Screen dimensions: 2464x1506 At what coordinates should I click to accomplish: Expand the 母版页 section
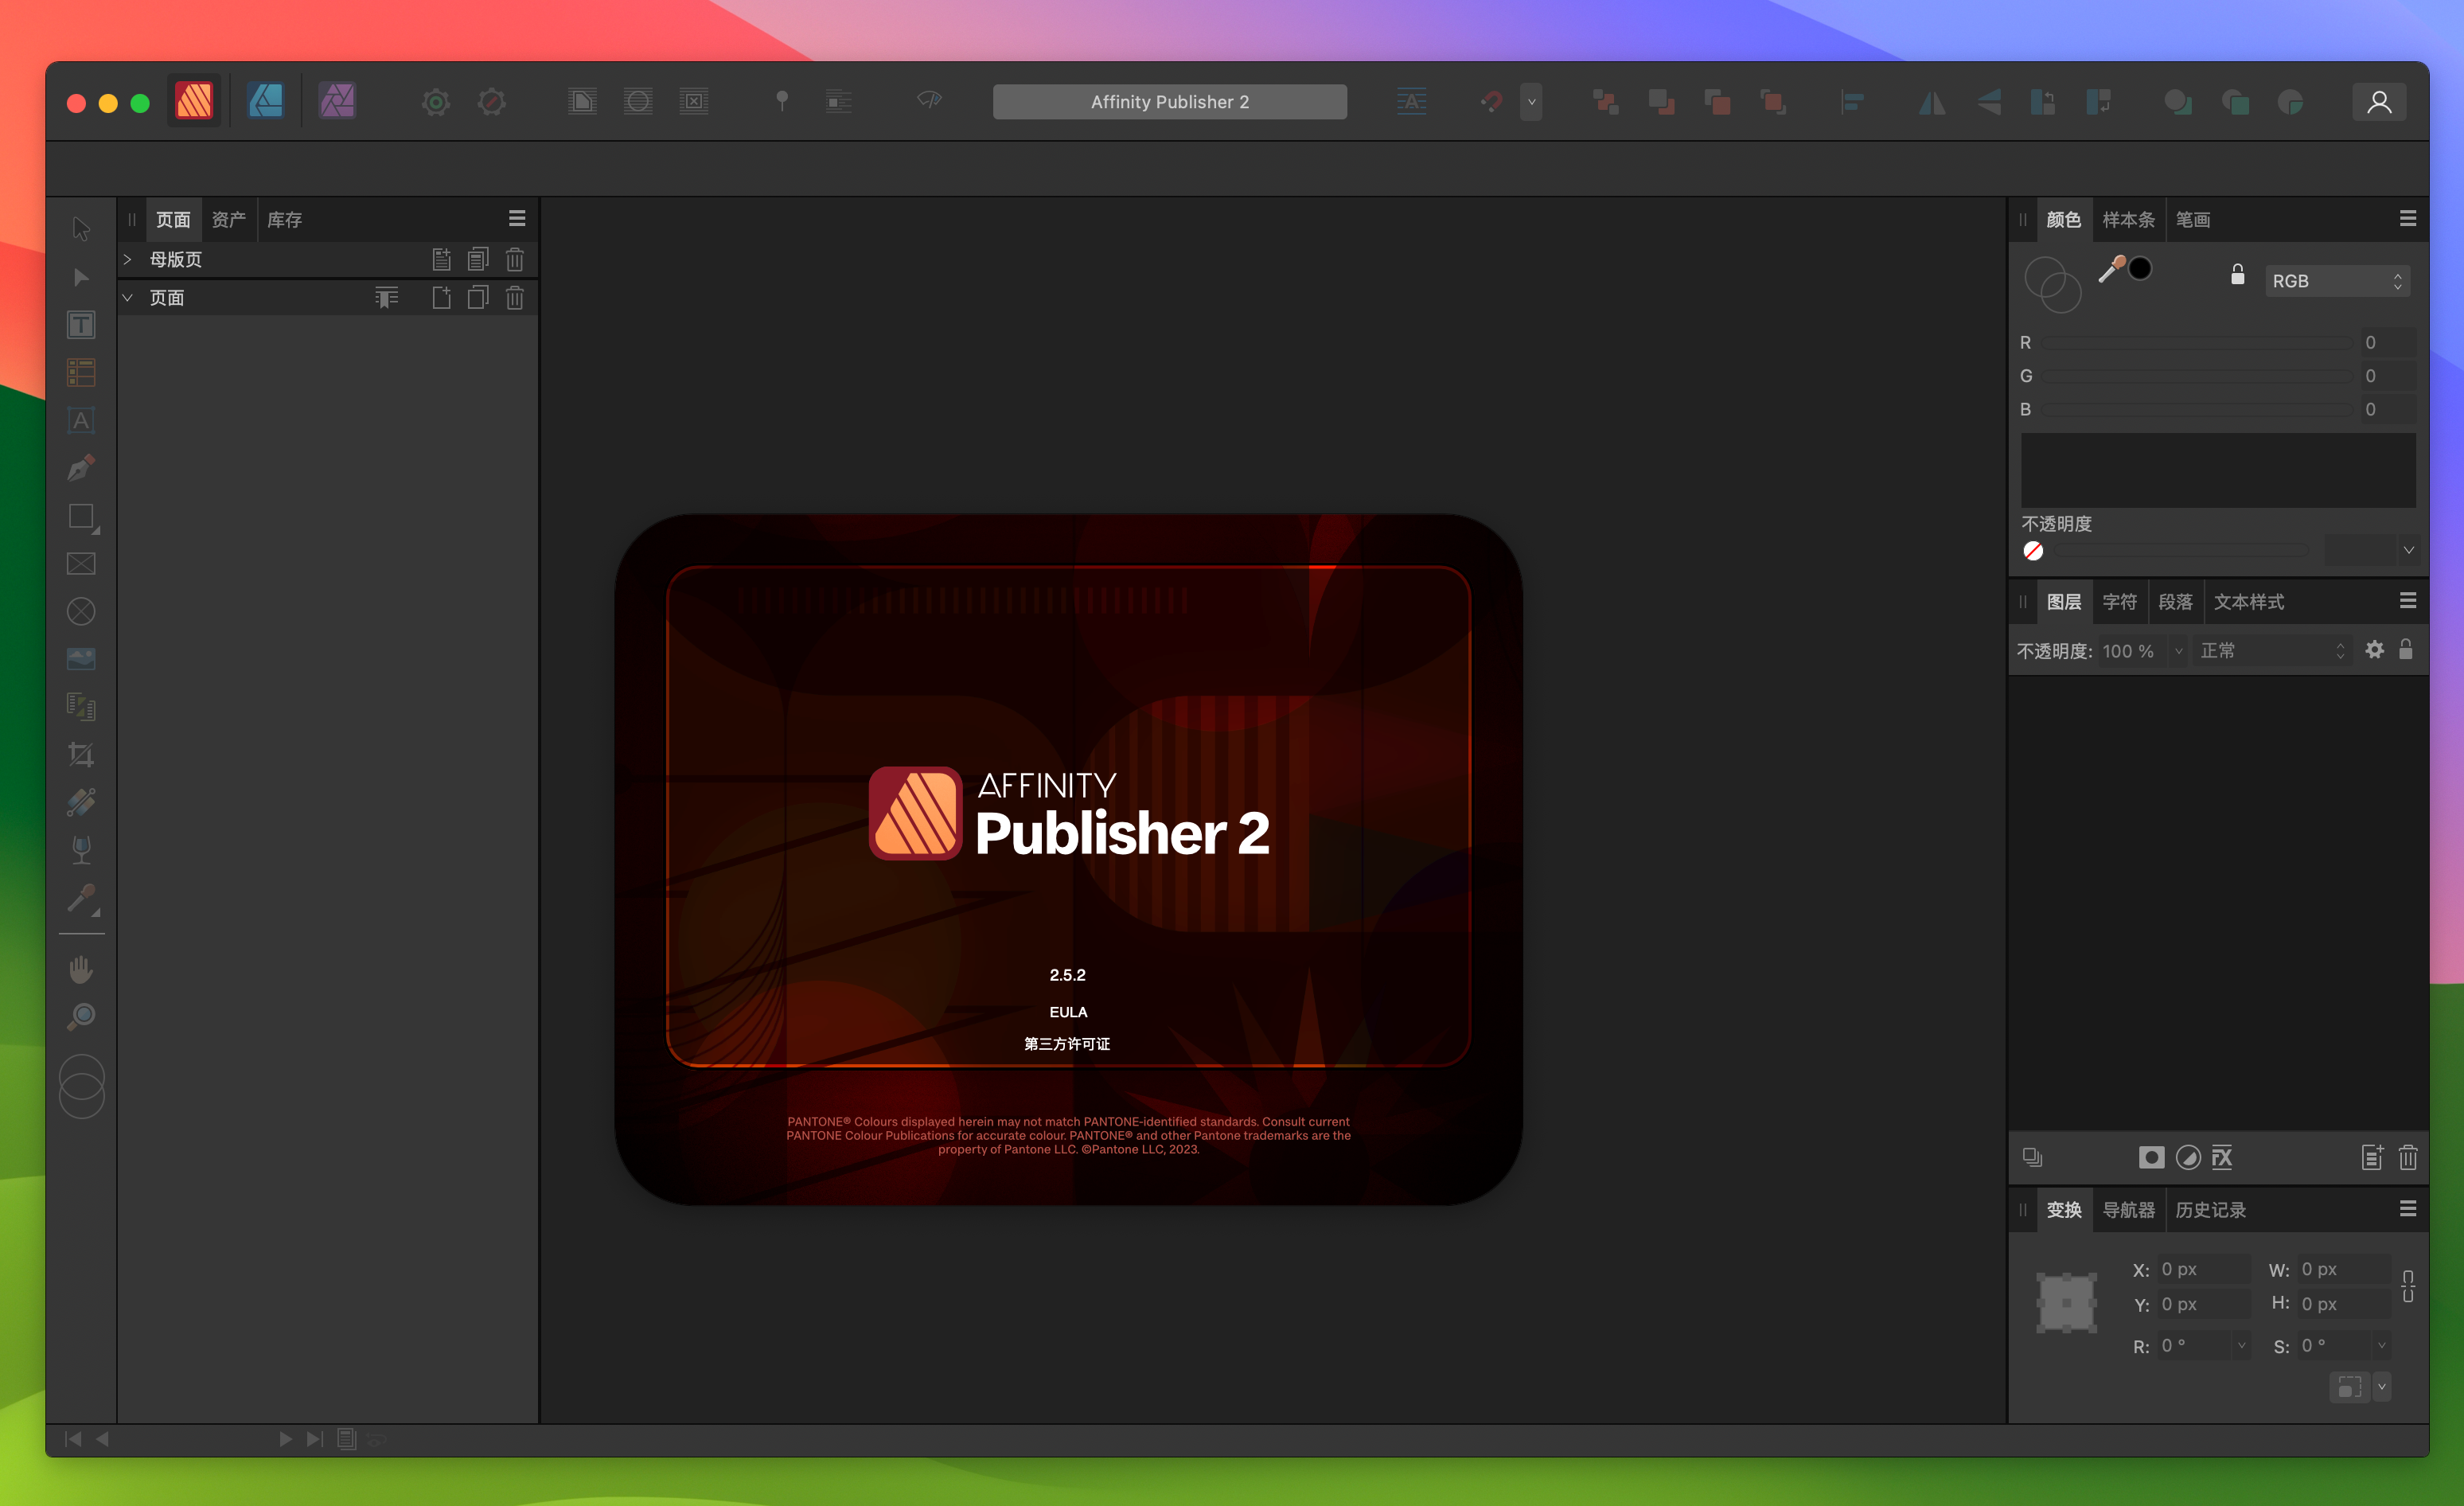coord(132,259)
